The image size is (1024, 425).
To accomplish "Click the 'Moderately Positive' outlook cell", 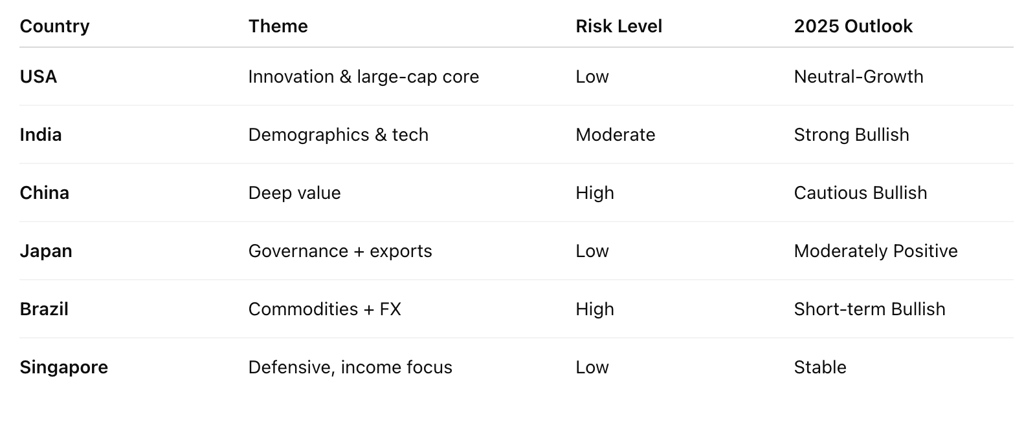I will pos(875,251).
